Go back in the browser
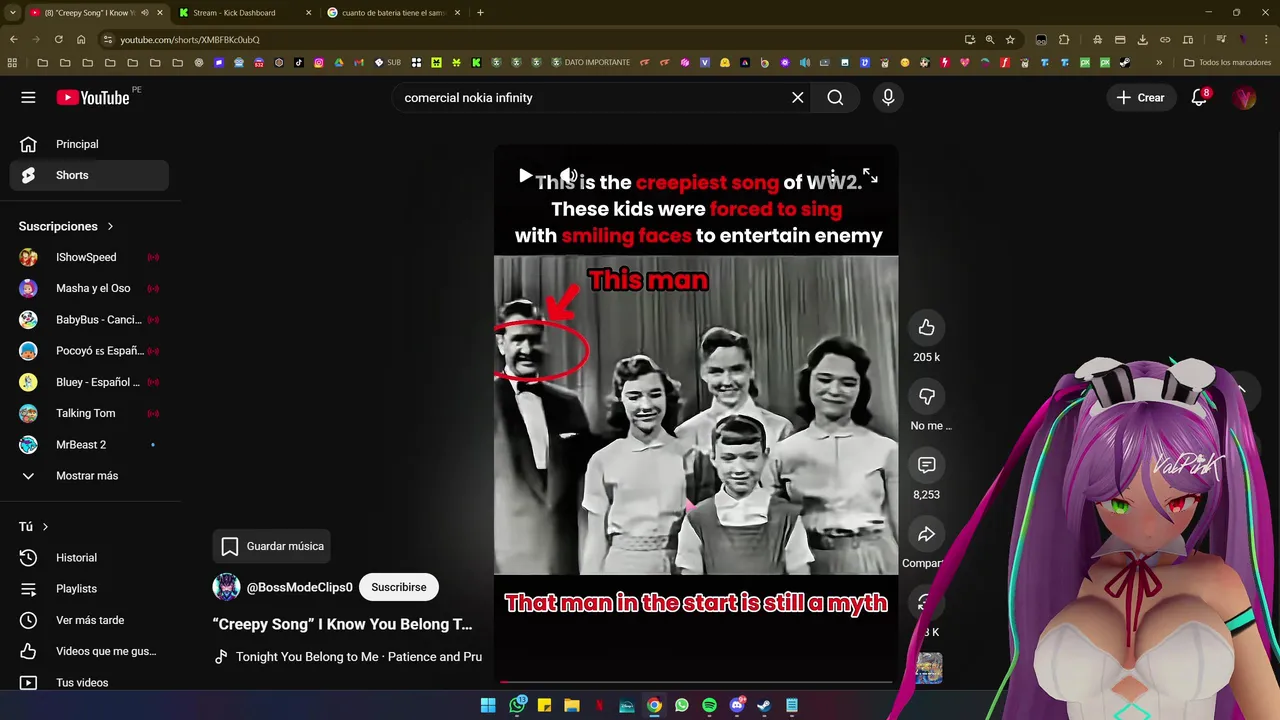This screenshot has width=1280, height=720. pyautogui.click(x=13, y=39)
